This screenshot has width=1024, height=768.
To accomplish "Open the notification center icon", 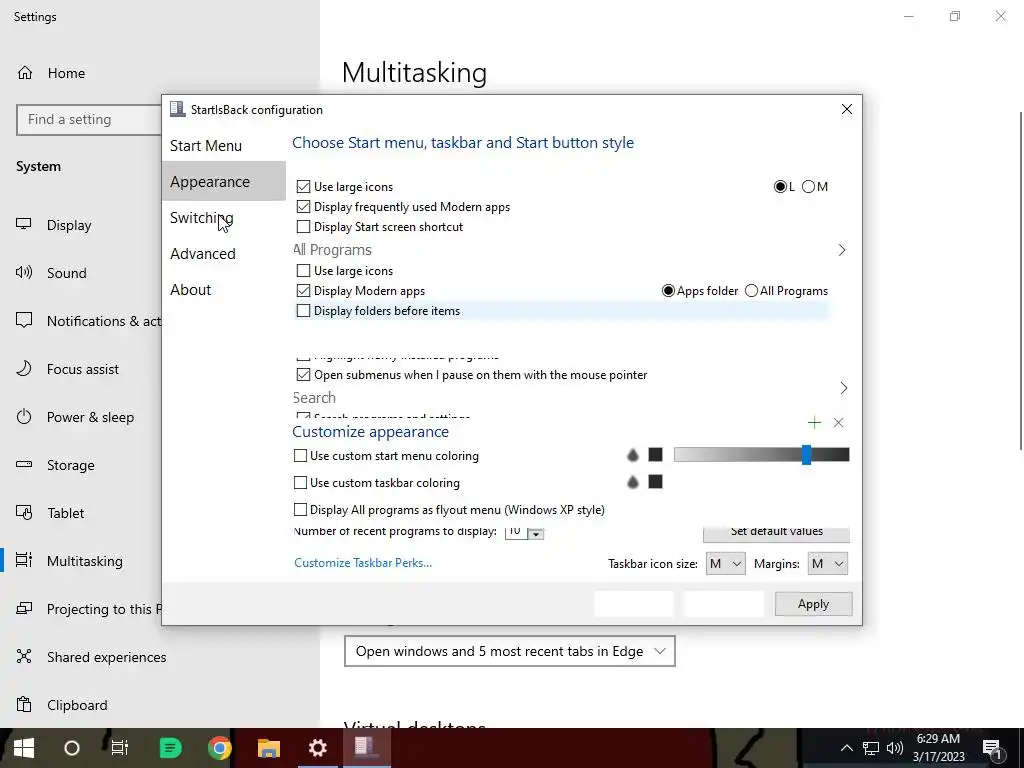I will coord(992,749).
